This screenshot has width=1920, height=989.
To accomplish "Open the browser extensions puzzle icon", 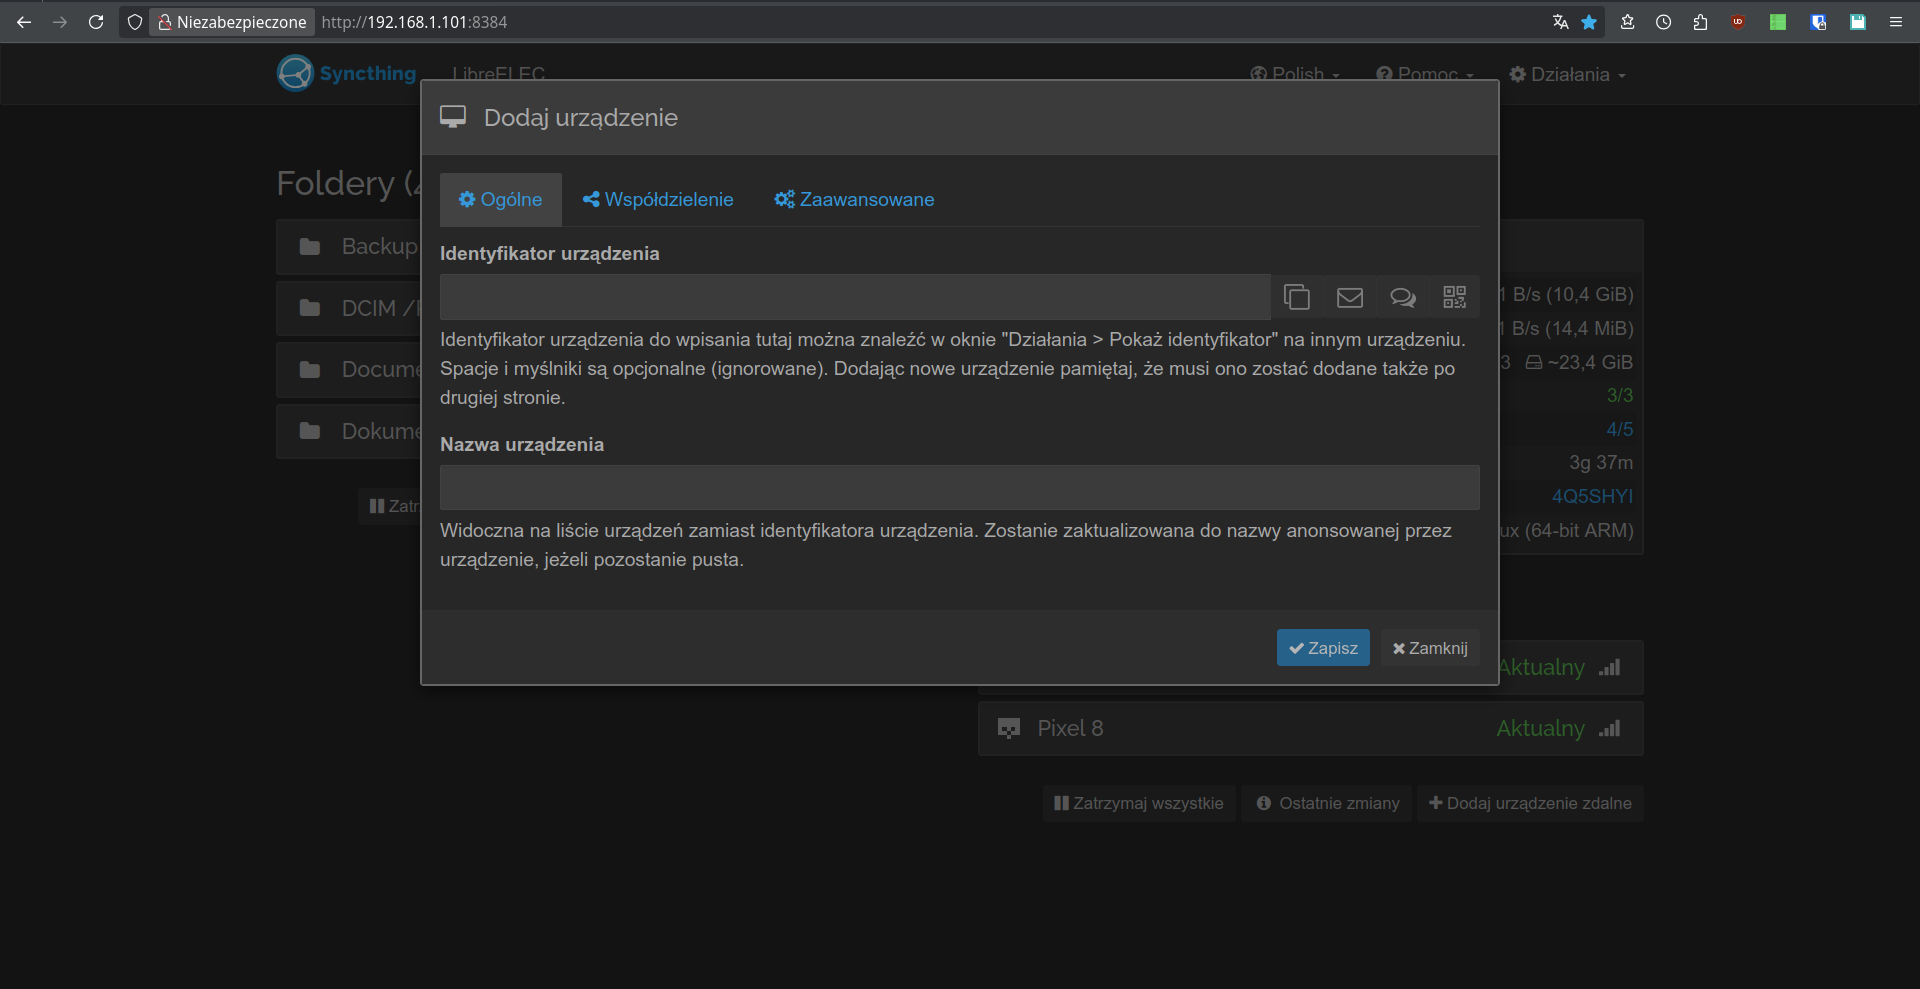I will coord(1700,22).
